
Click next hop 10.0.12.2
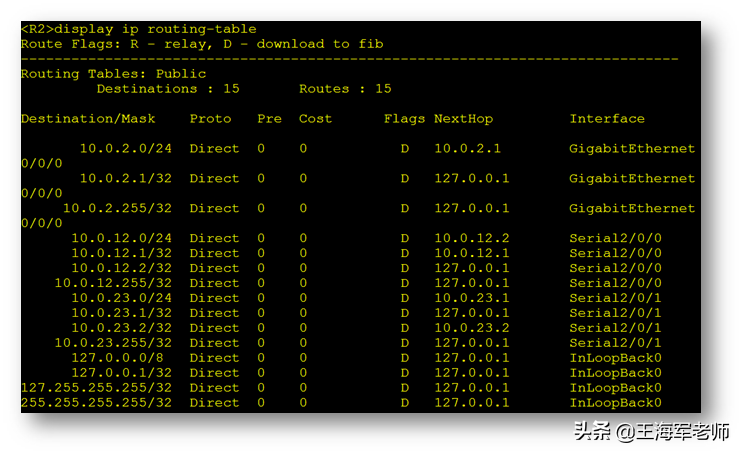click(471, 238)
